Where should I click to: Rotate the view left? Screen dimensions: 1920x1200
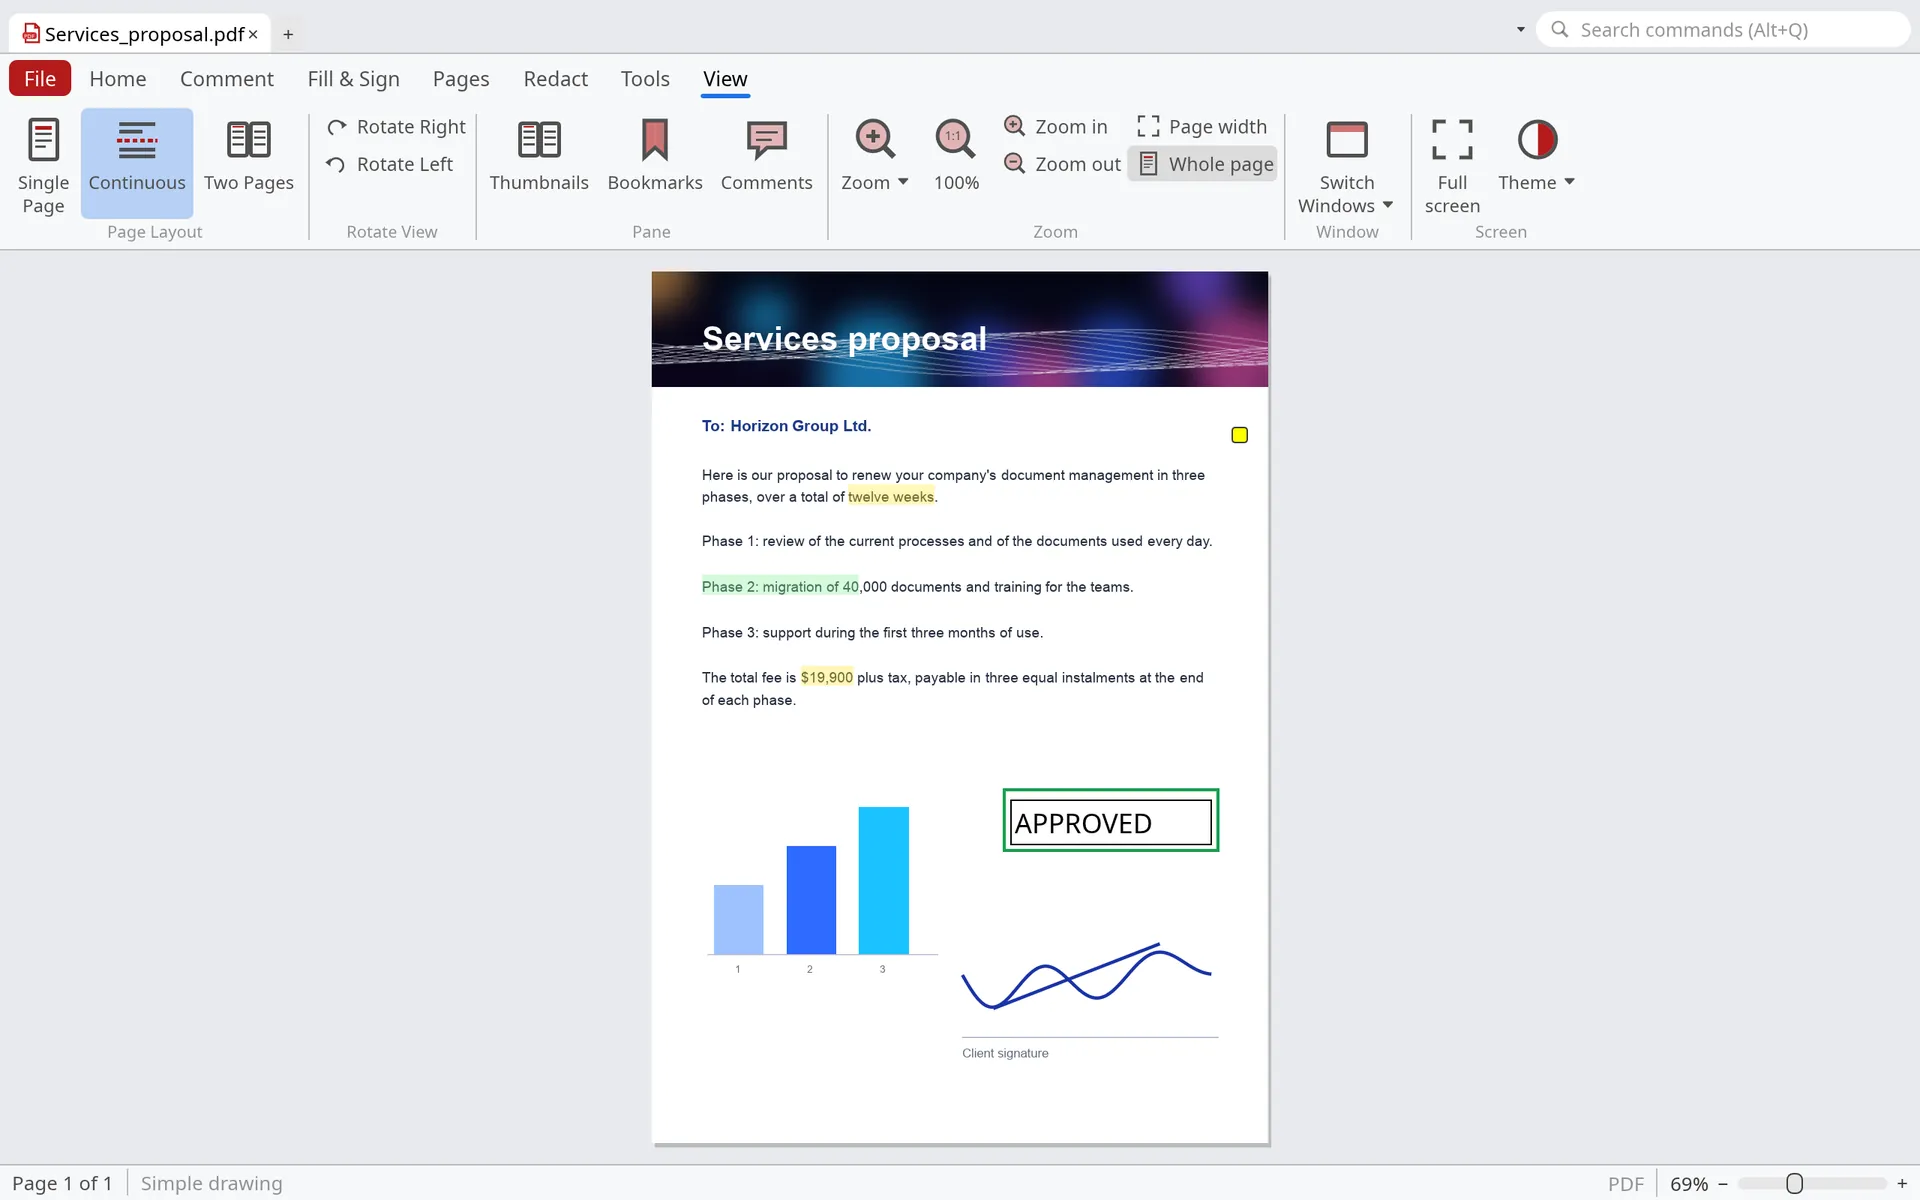pyautogui.click(x=391, y=164)
